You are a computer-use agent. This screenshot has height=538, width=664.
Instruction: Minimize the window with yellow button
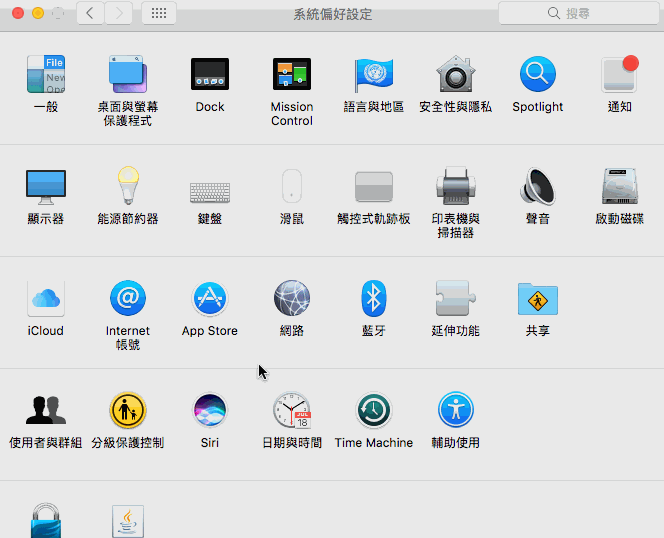(x=38, y=13)
